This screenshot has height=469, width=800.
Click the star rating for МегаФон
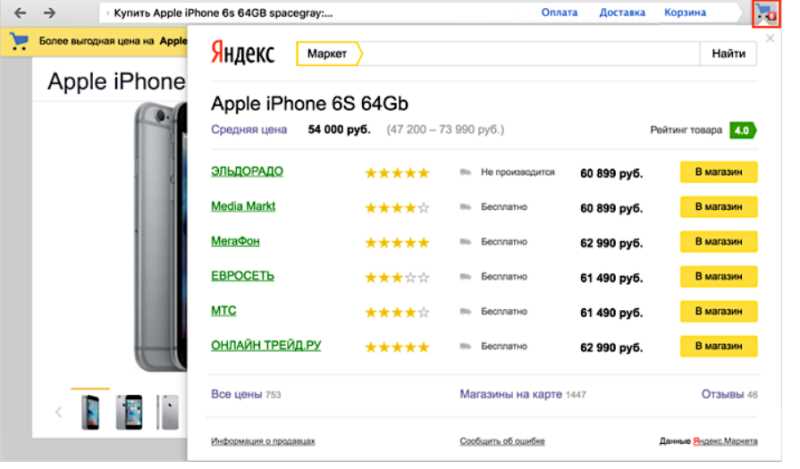pyautogui.click(x=397, y=242)
